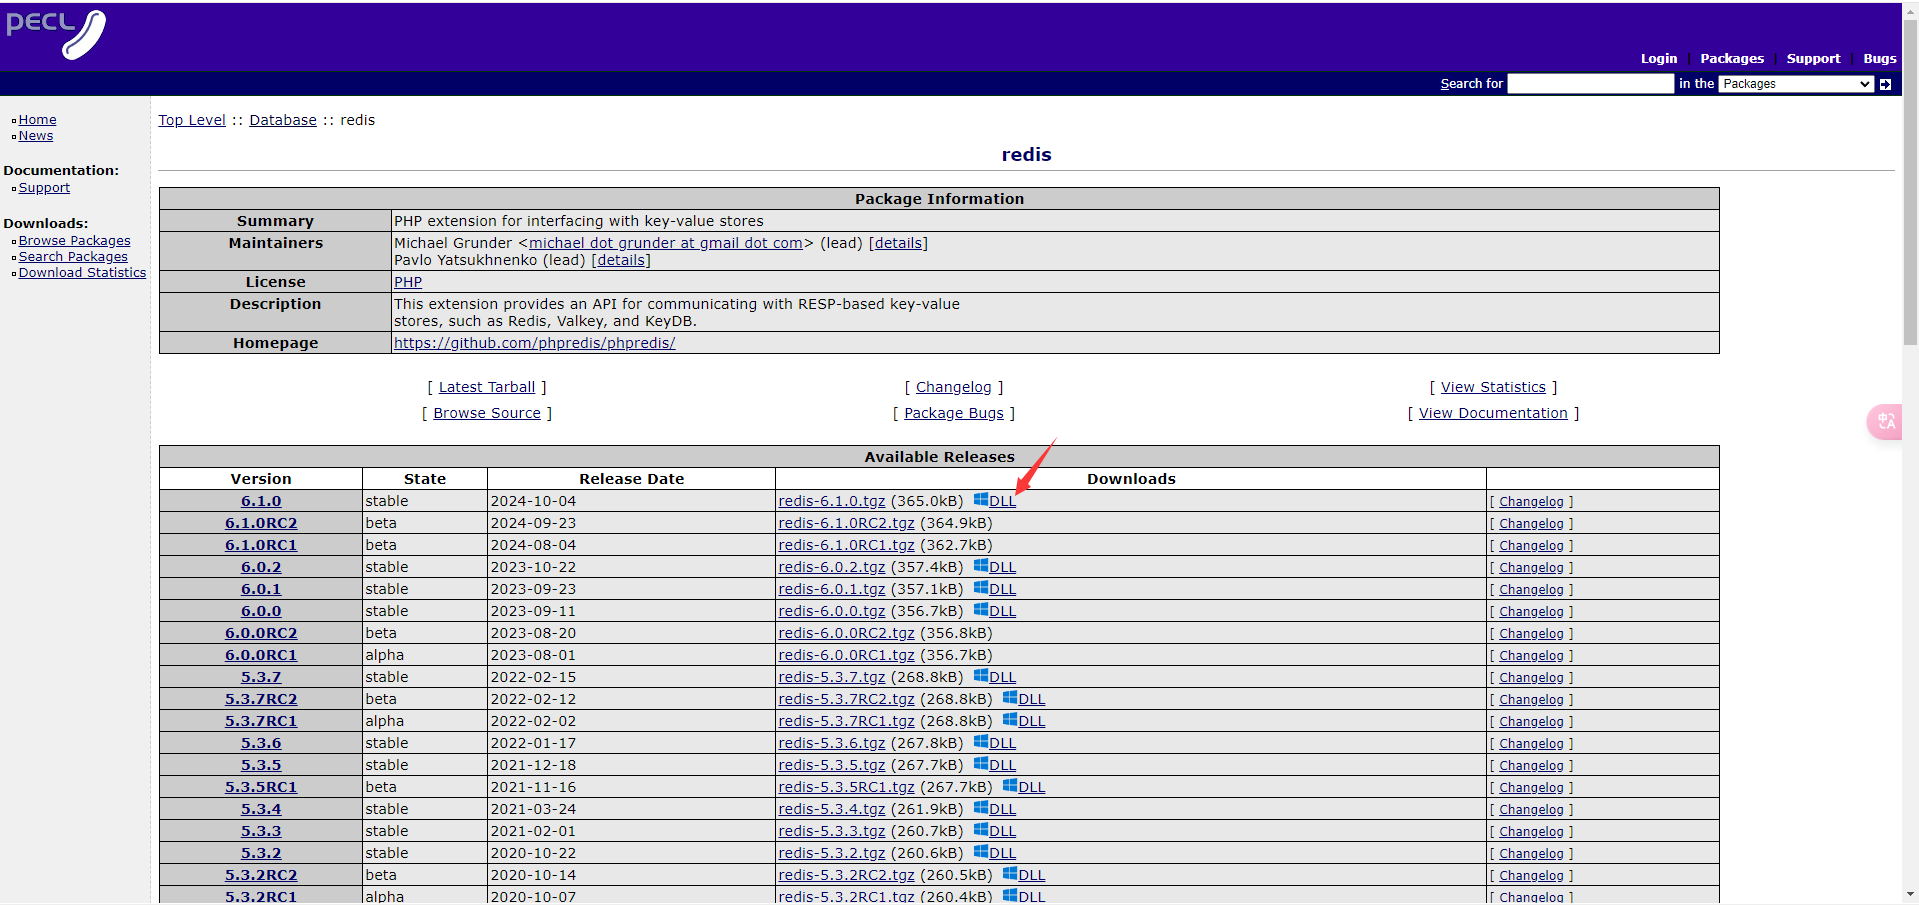This screenshot has width=1919, height=905.
Task: Click the search submit arrow icon
Action: 1885,84
